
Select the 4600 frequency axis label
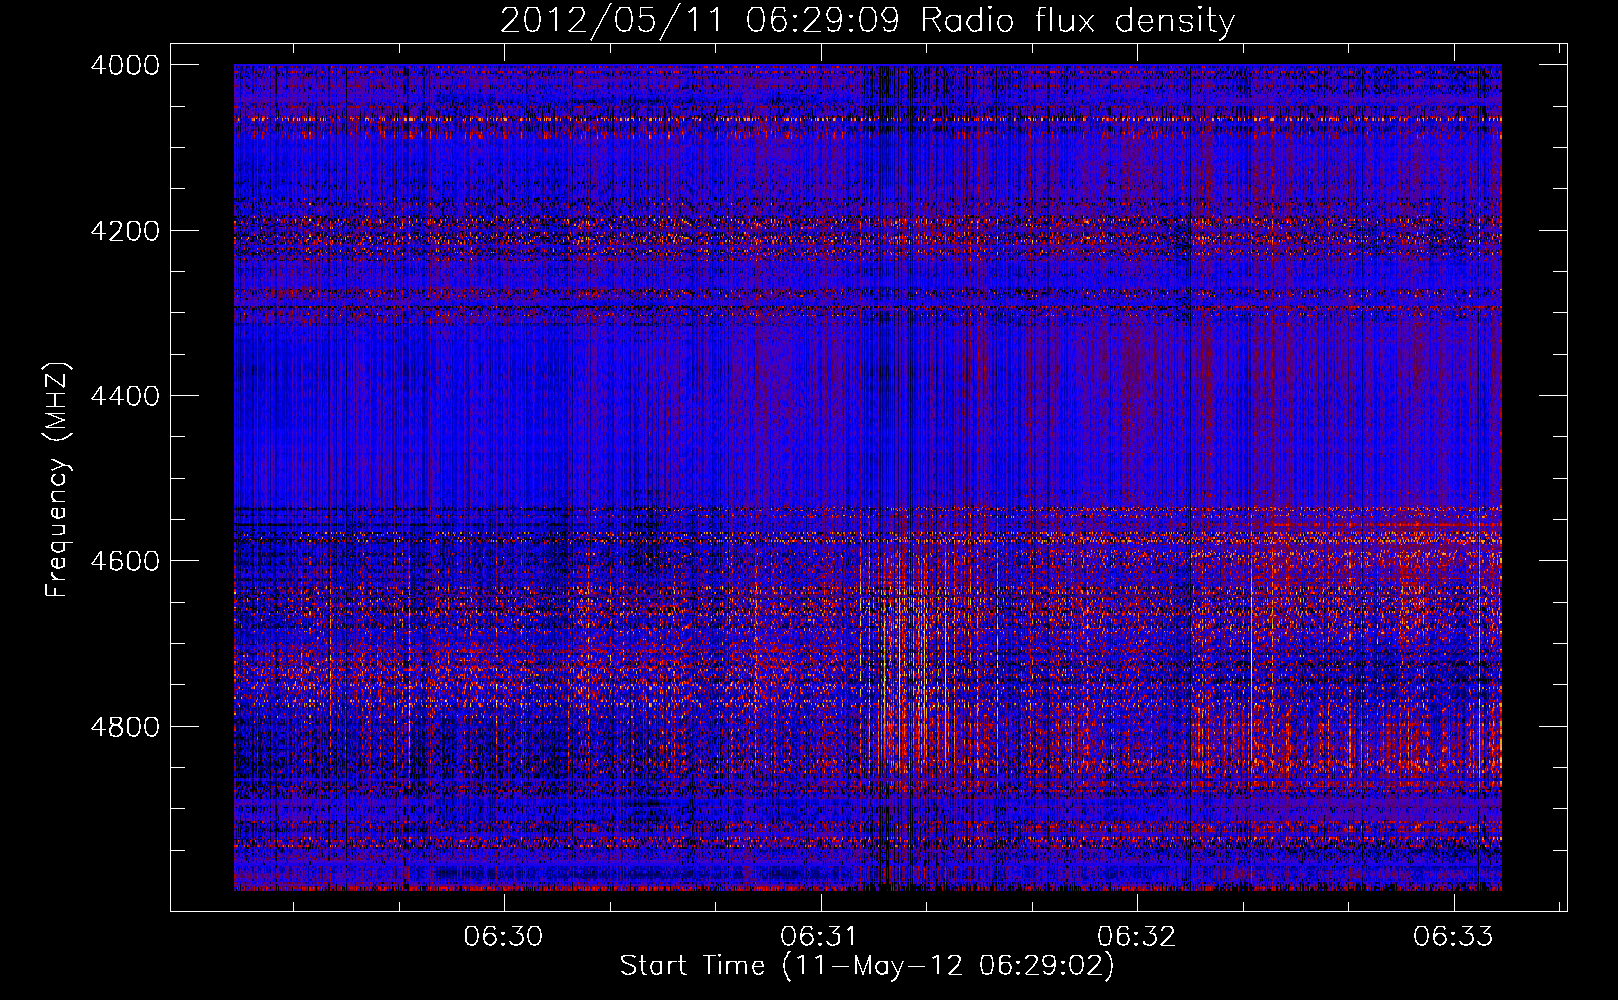[125, 561]
